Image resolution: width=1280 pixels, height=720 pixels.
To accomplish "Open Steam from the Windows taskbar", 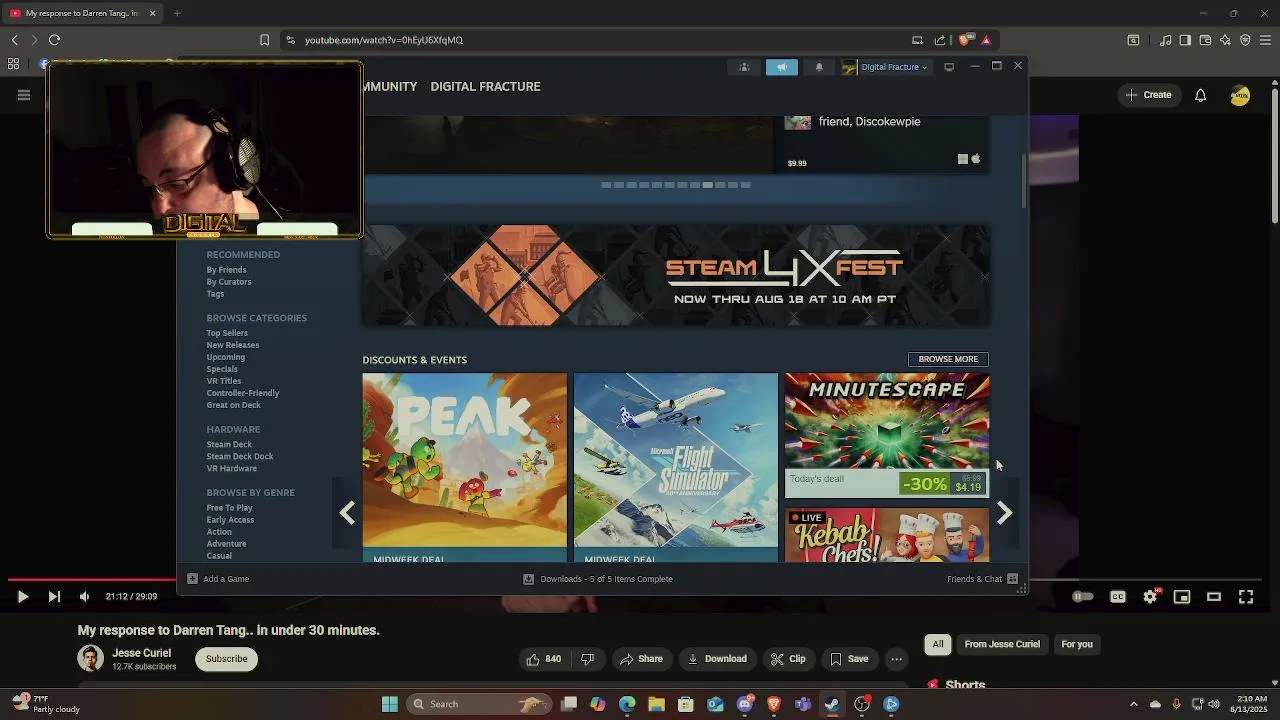I will (832, 704).
